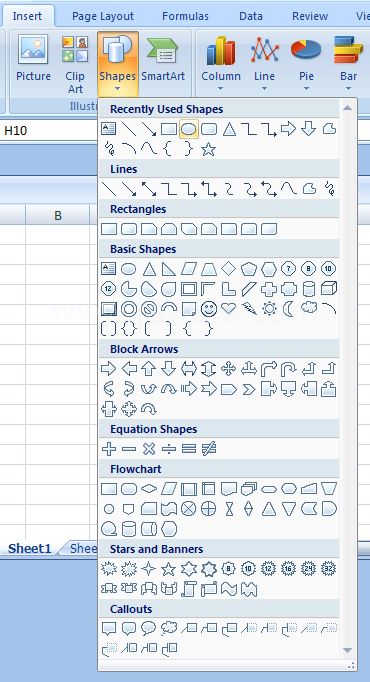Viewport: 370px width, 682px height.
Task: Click the Name Box showing H10
Action: [48, 130]
